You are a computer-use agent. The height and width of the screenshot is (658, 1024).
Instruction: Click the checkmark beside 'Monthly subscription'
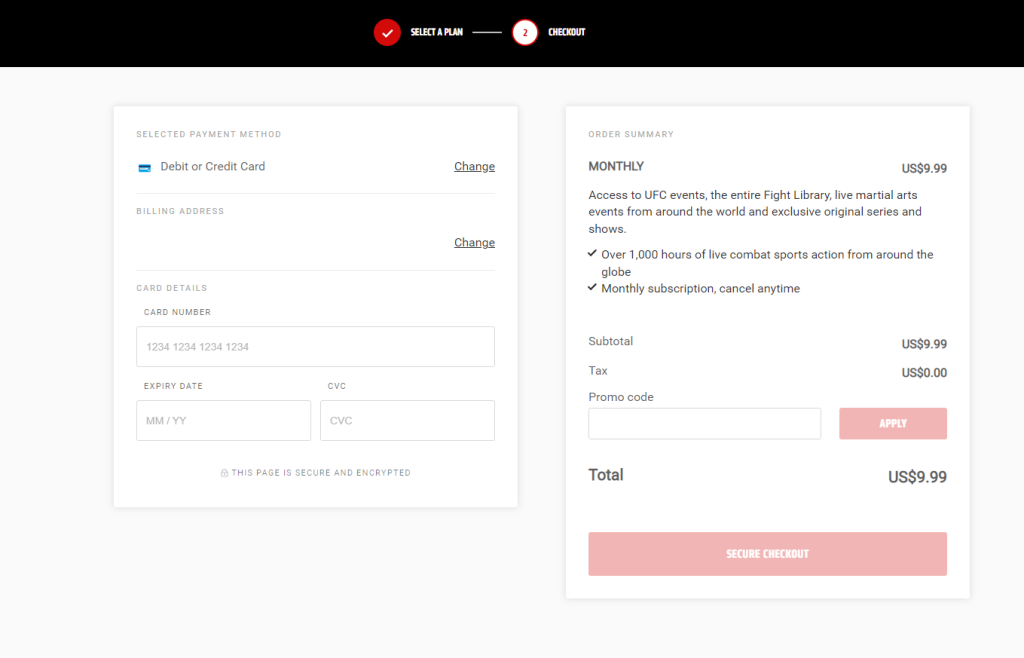592,287
